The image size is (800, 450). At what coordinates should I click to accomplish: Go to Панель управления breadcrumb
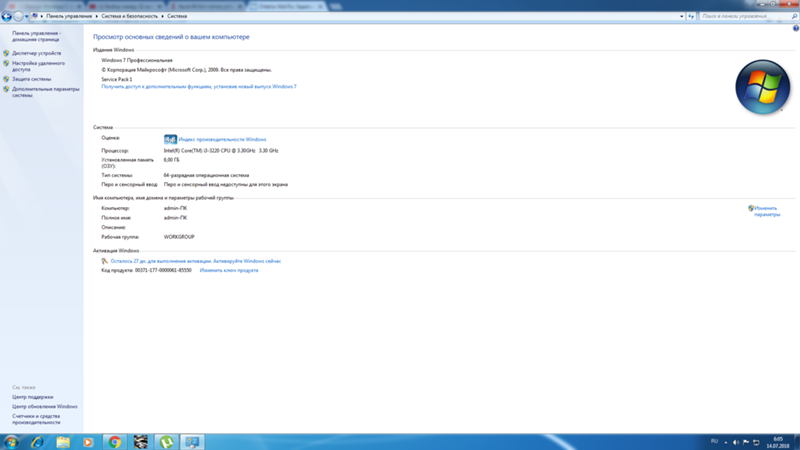tap(69, 16)
